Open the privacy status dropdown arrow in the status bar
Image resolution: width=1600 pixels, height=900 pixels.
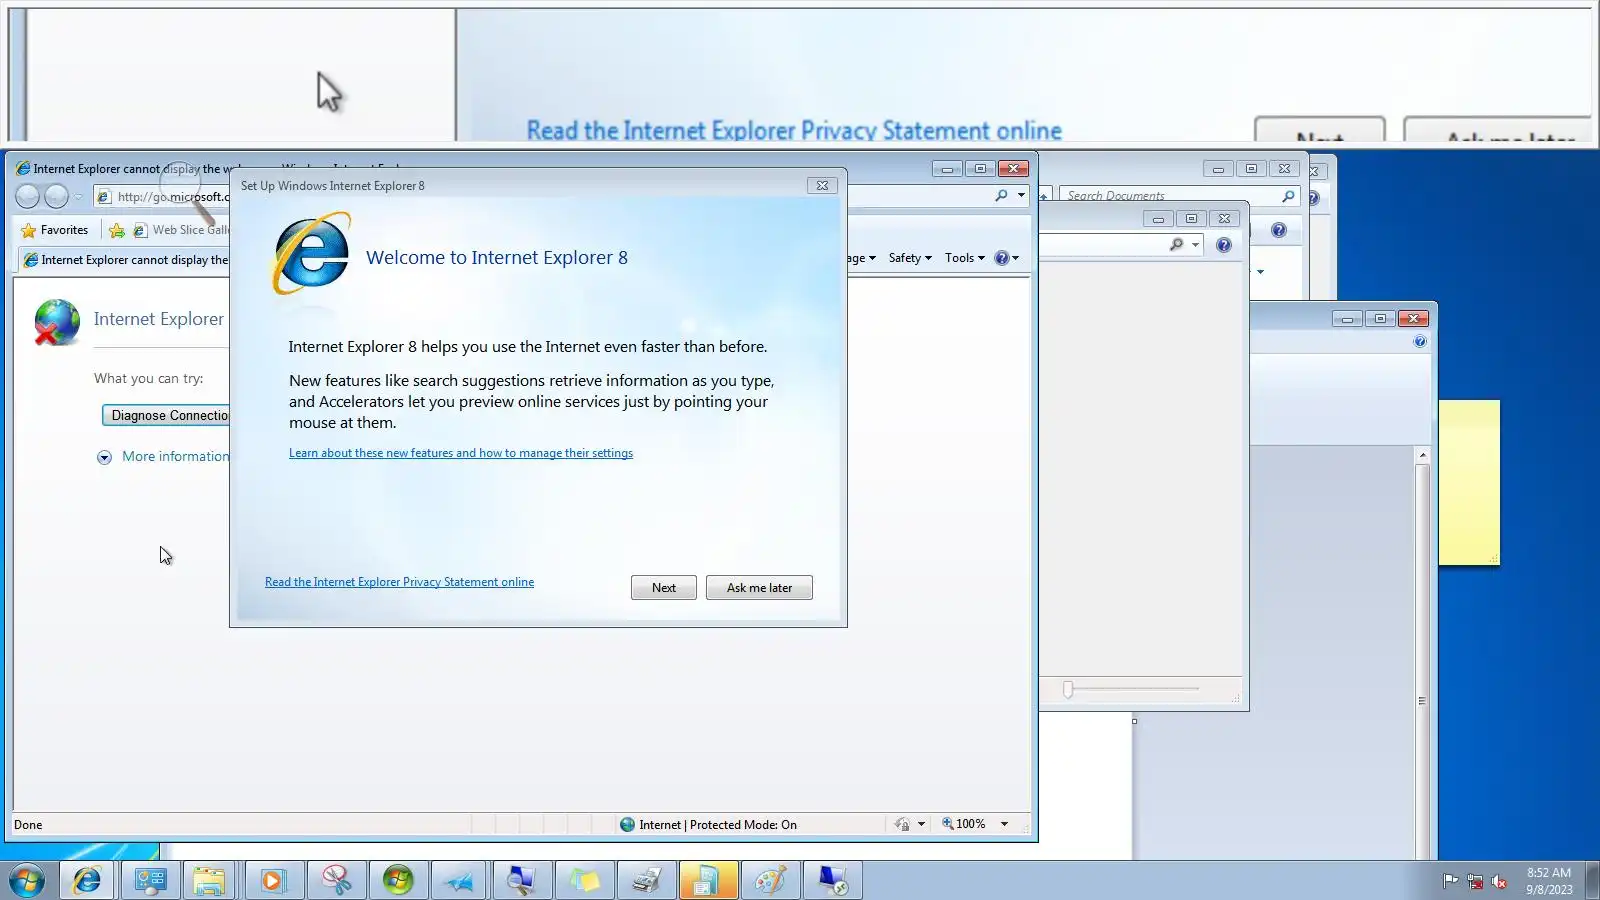pyautogui.click(x=921, y=825)
